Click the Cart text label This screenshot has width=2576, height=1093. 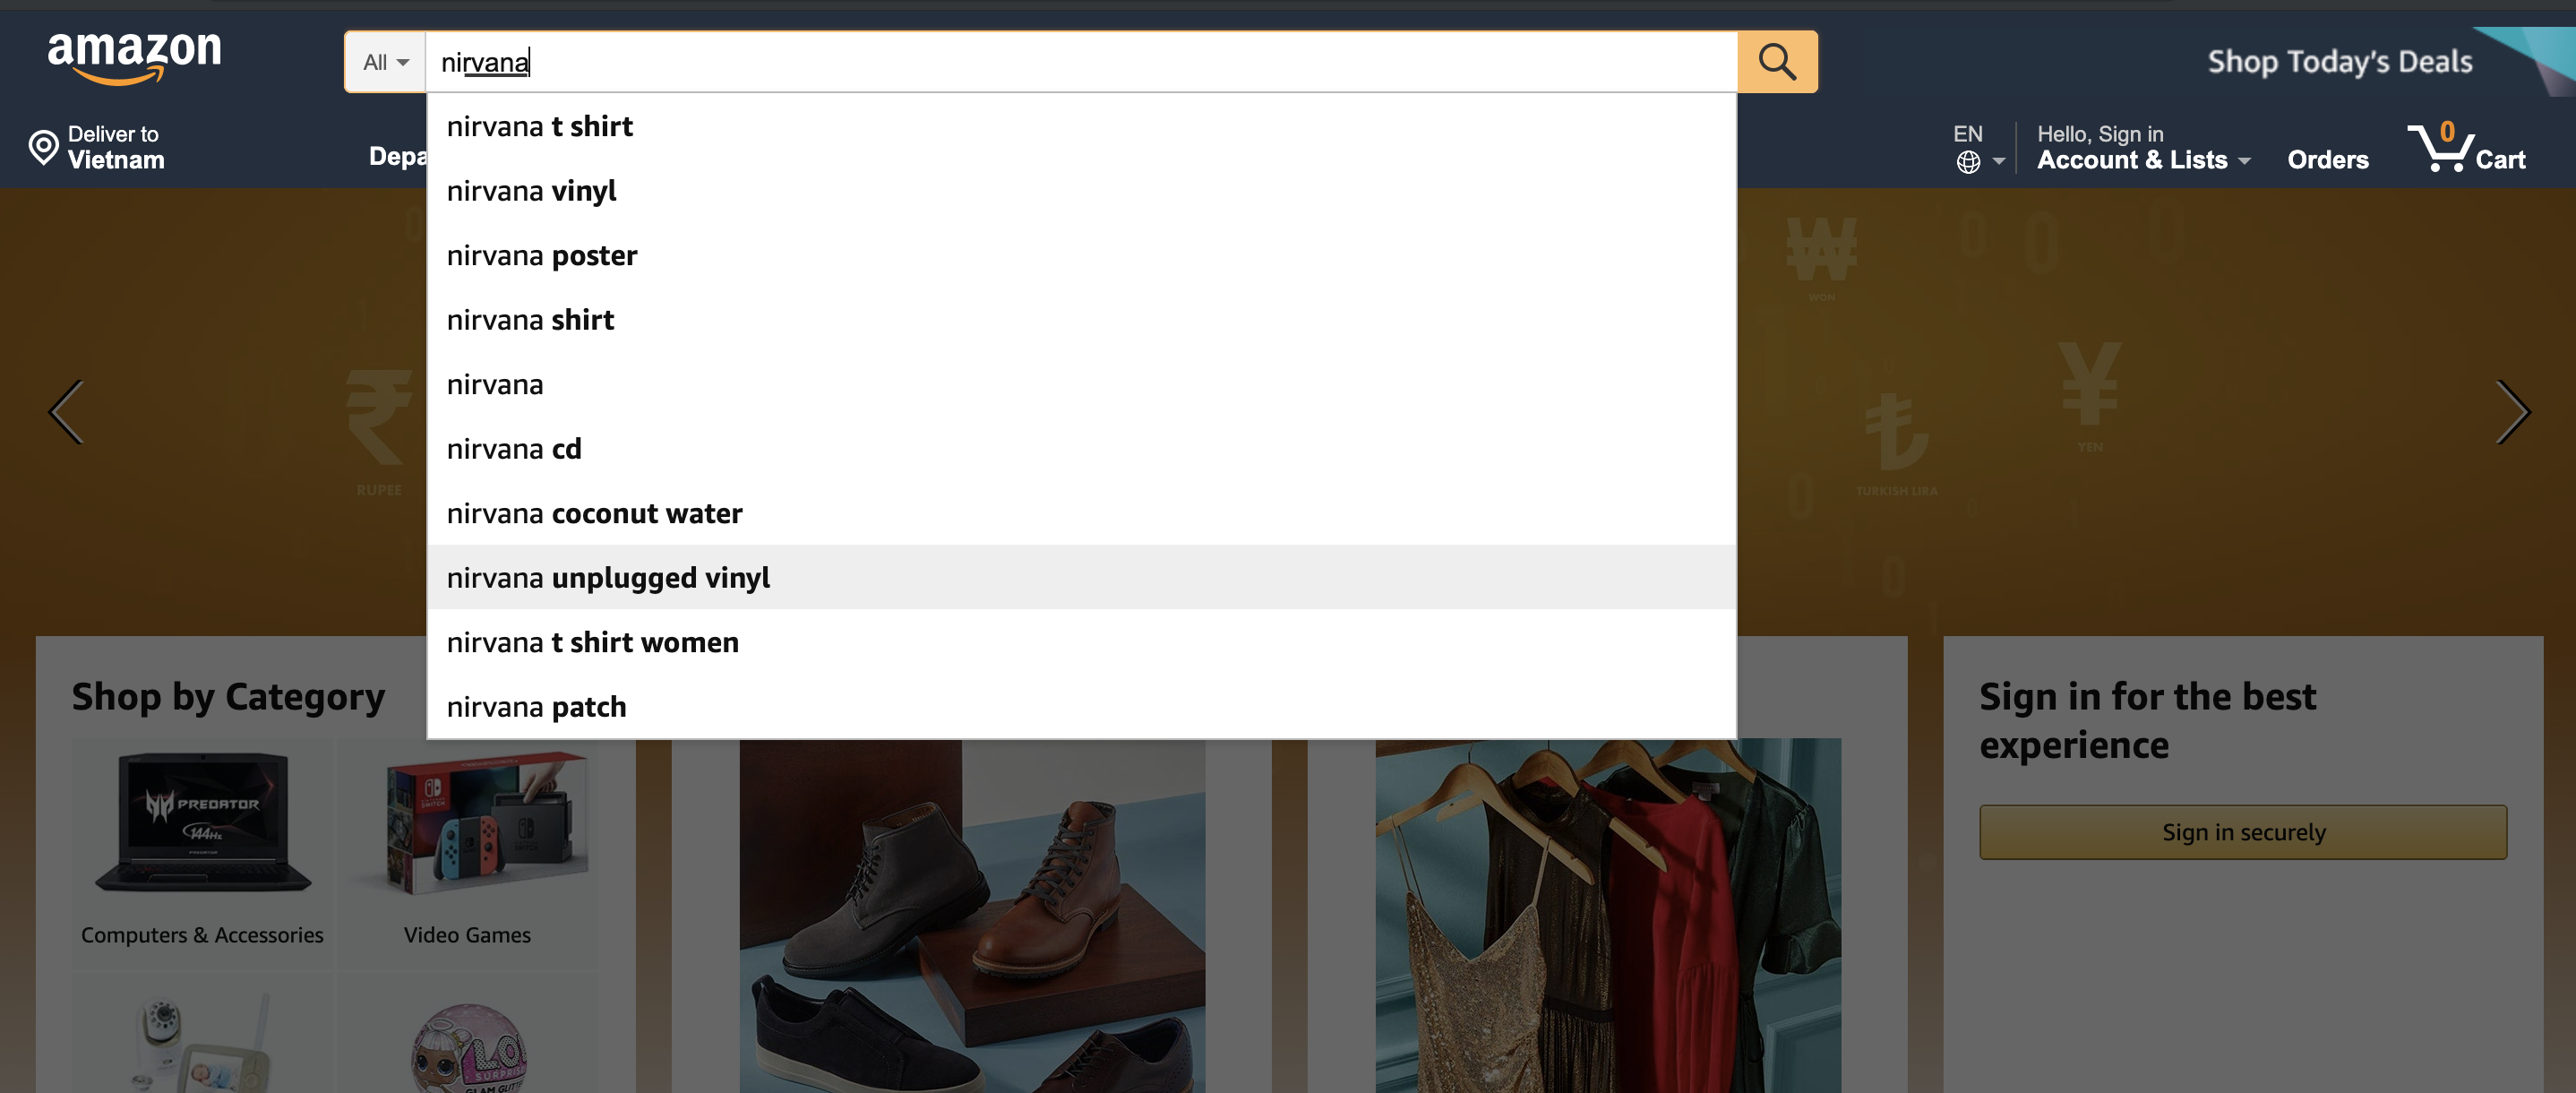coord(2499,160)
